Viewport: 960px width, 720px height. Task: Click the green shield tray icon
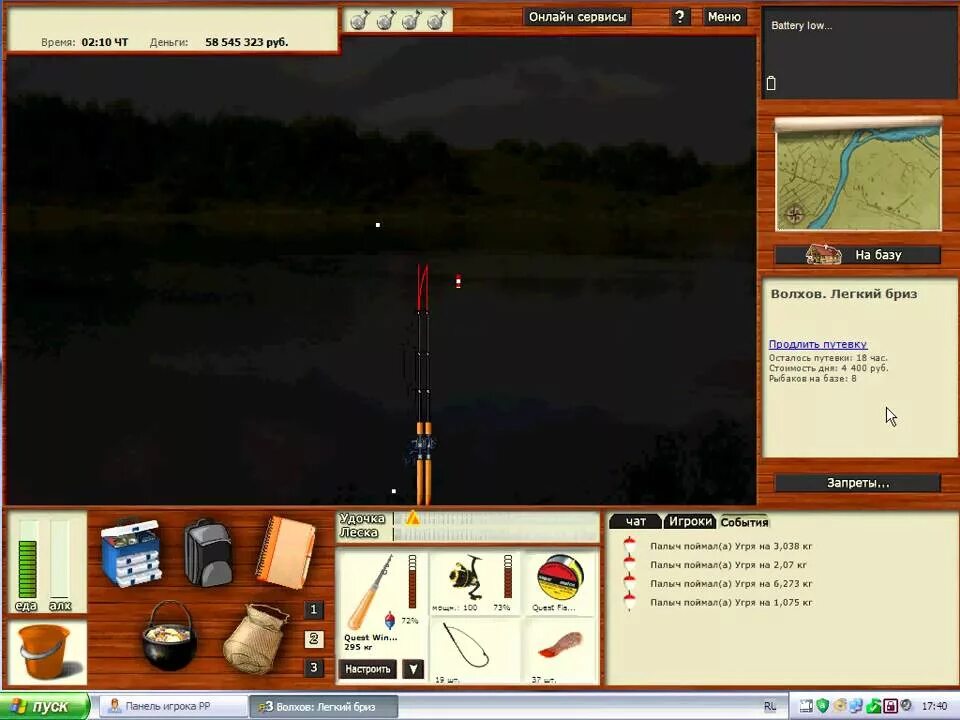(822, 706)
